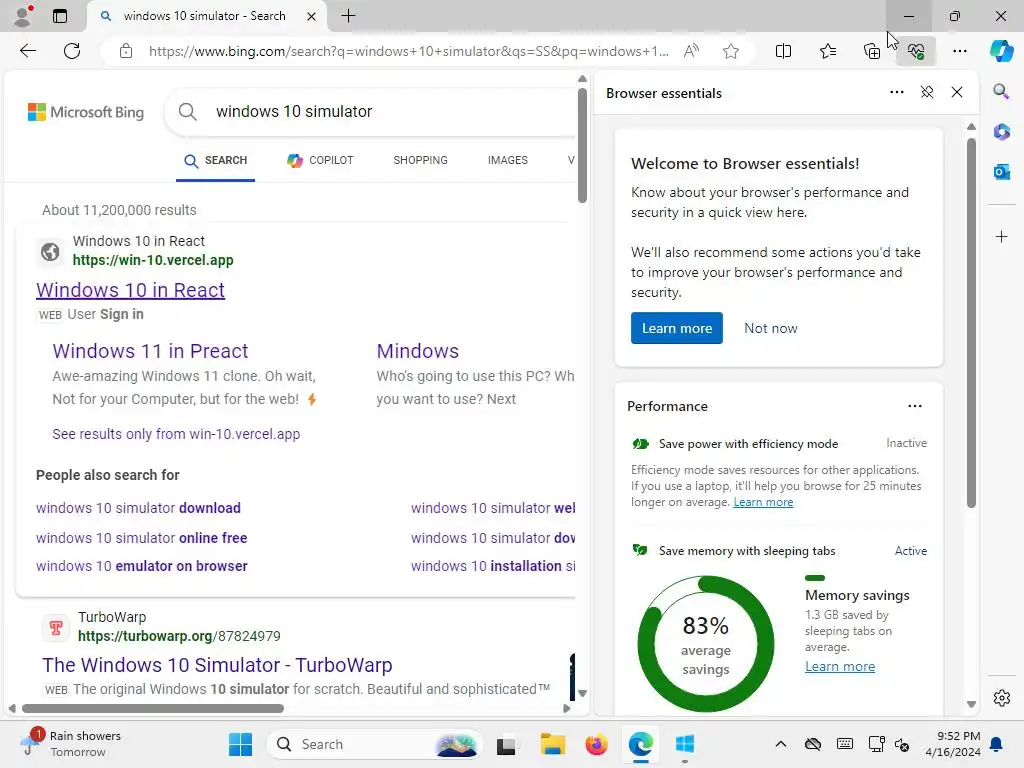Click the 83% average savings chart
The image size is (1024, 768).
click(x=705, y=644)
